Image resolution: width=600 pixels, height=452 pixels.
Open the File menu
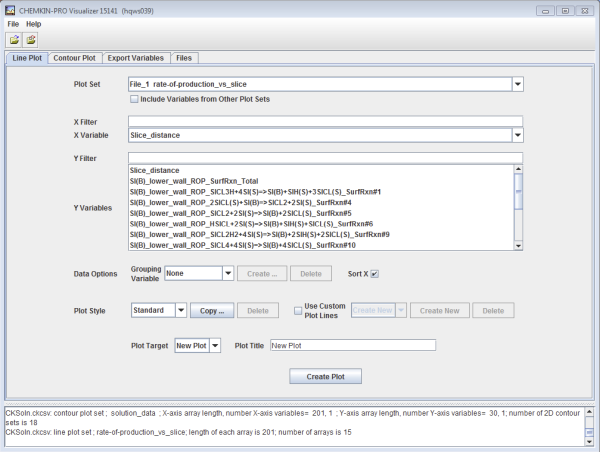(14, 23)
